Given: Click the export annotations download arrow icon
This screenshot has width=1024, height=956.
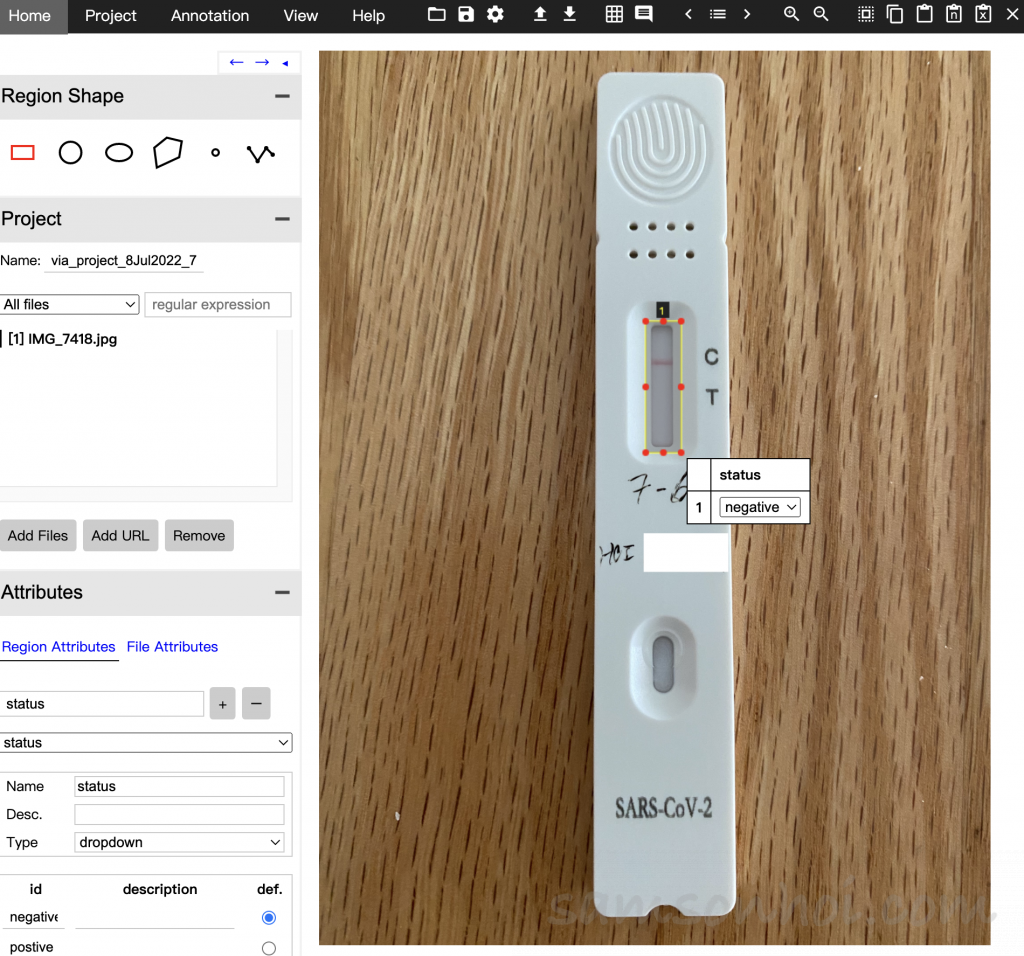Looking at the screenshot, I should (569, 14).
